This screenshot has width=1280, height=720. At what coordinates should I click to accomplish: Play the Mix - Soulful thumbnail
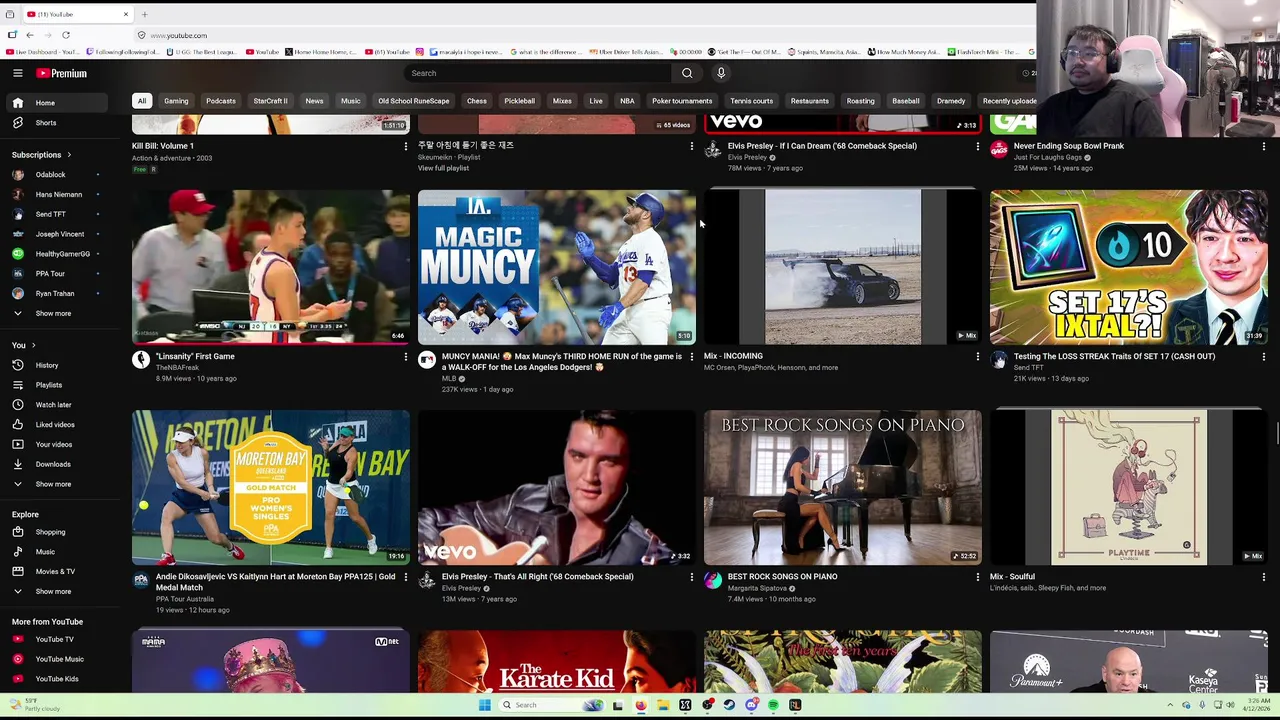(x=1128, y=487)
